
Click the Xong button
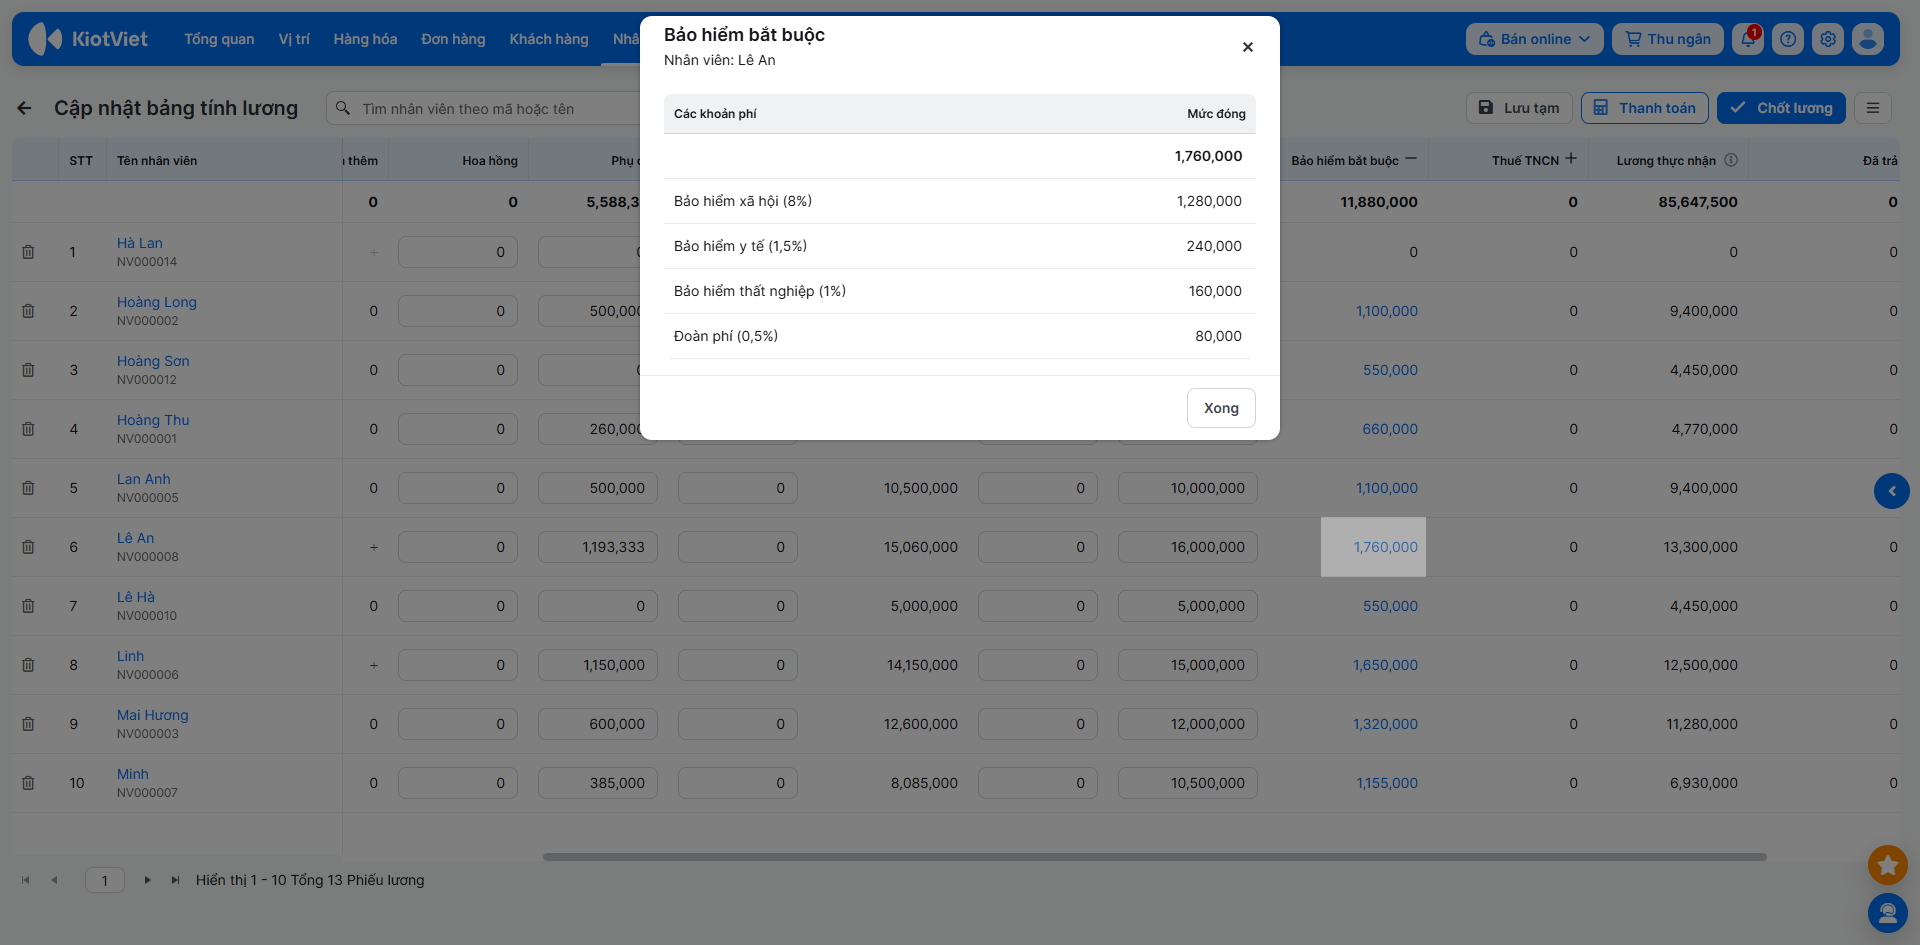pos(1221,408)
